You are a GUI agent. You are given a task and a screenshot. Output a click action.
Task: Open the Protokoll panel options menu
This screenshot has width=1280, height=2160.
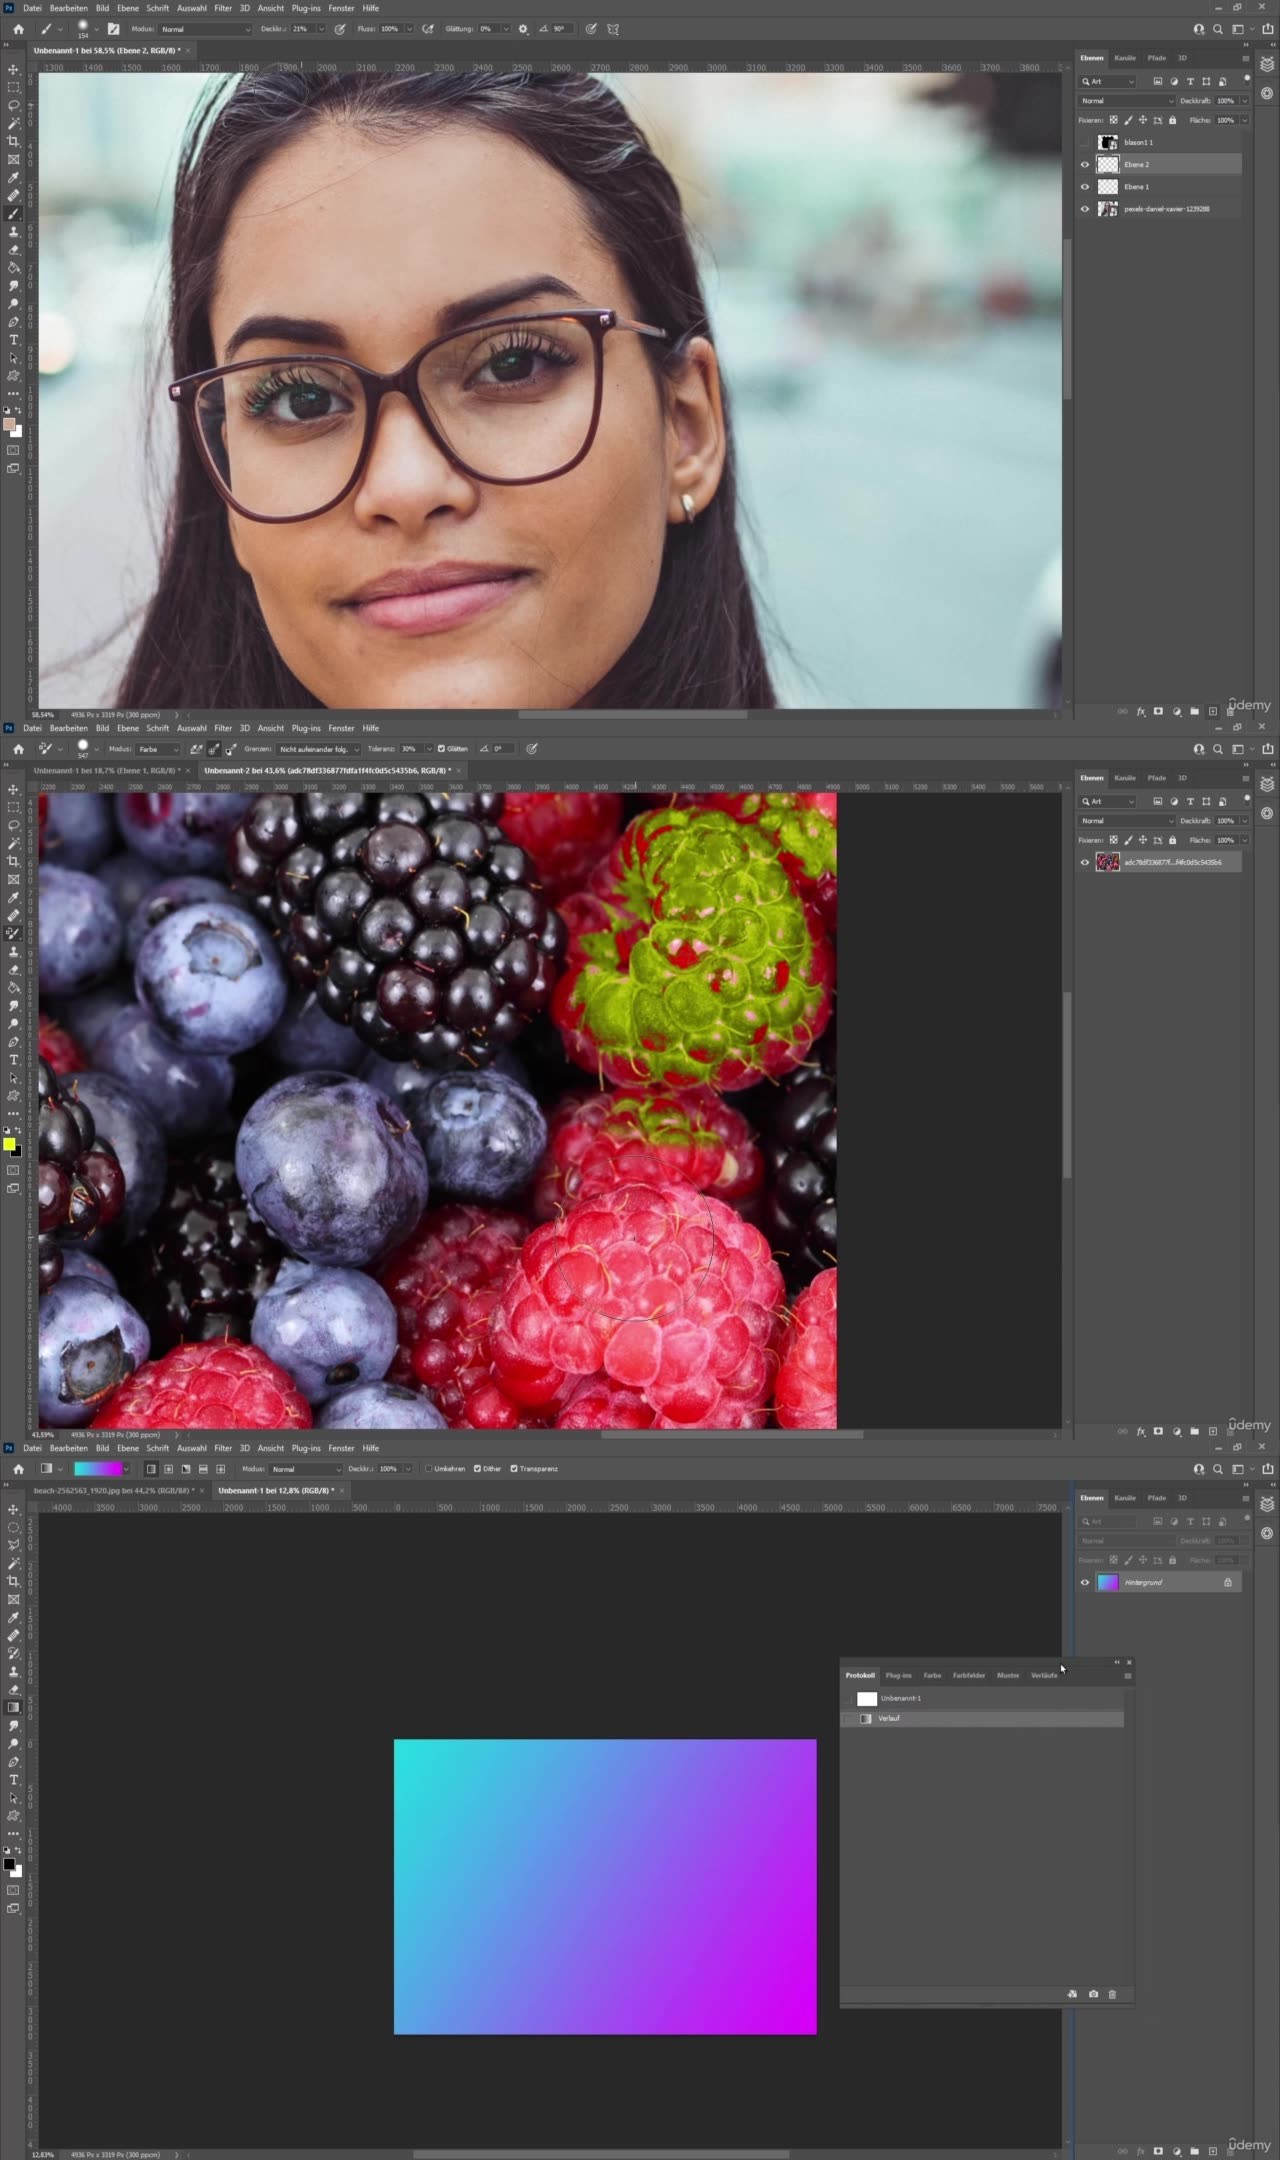pos(1127,1676)
